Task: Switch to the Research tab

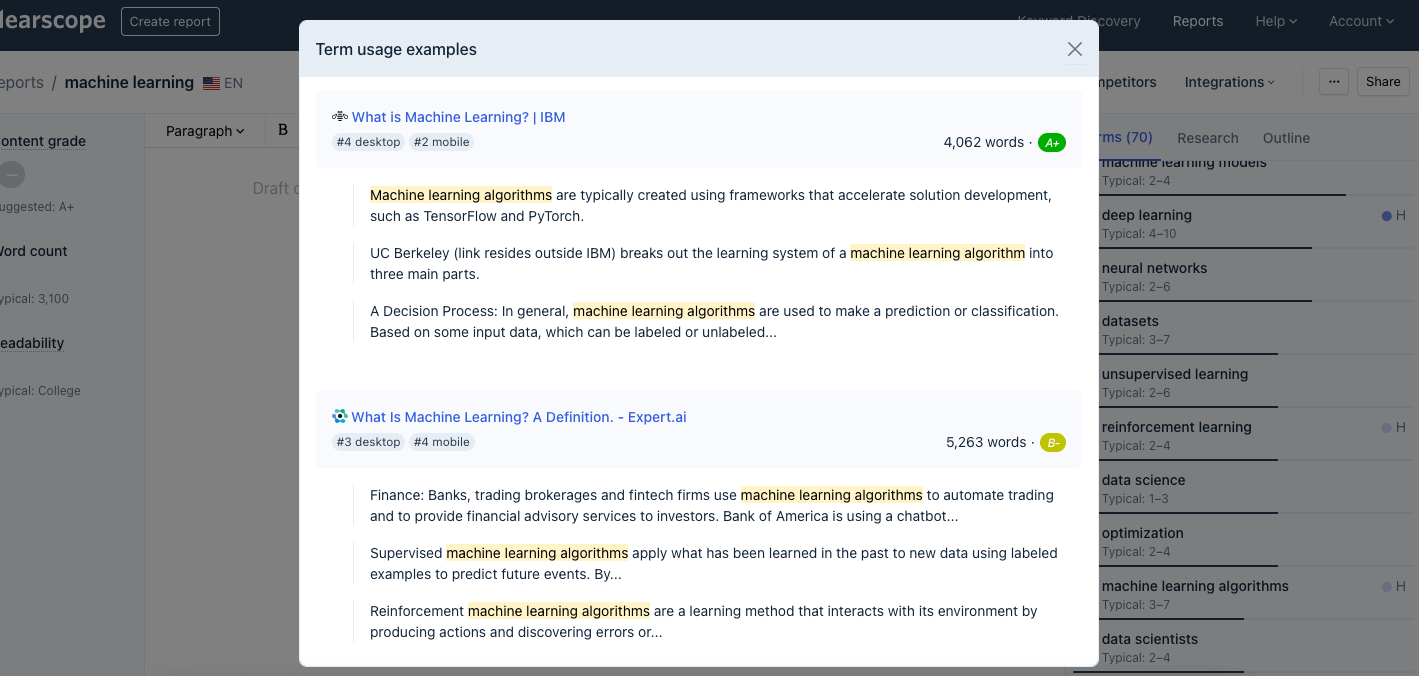Action: (1207, 138)
